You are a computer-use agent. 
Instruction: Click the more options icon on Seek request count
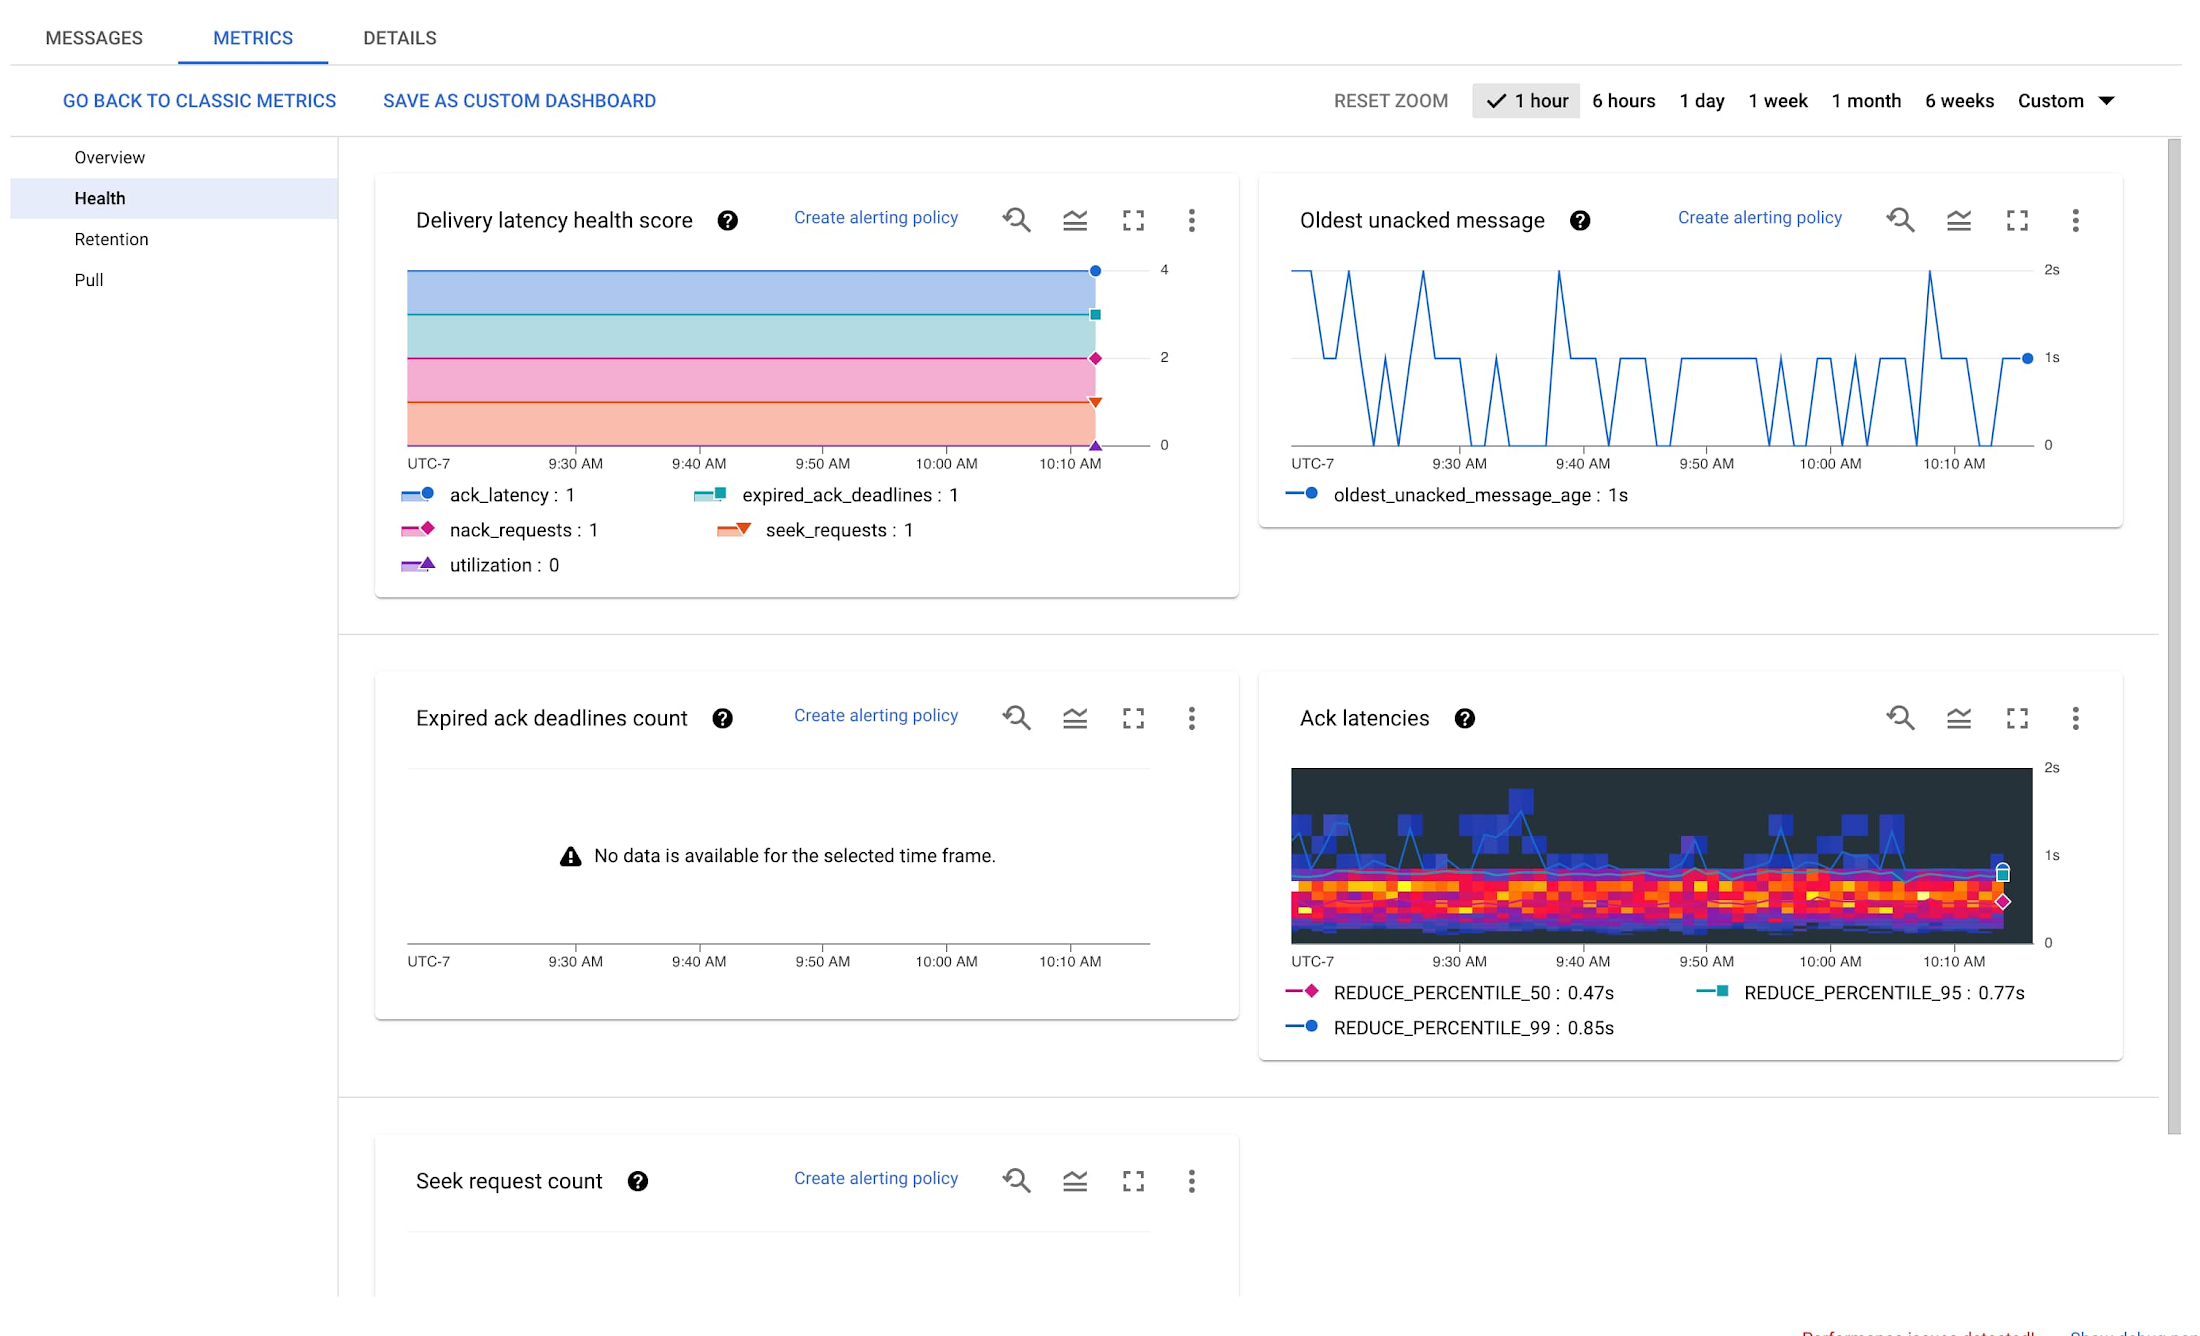coord(1193,1180)
